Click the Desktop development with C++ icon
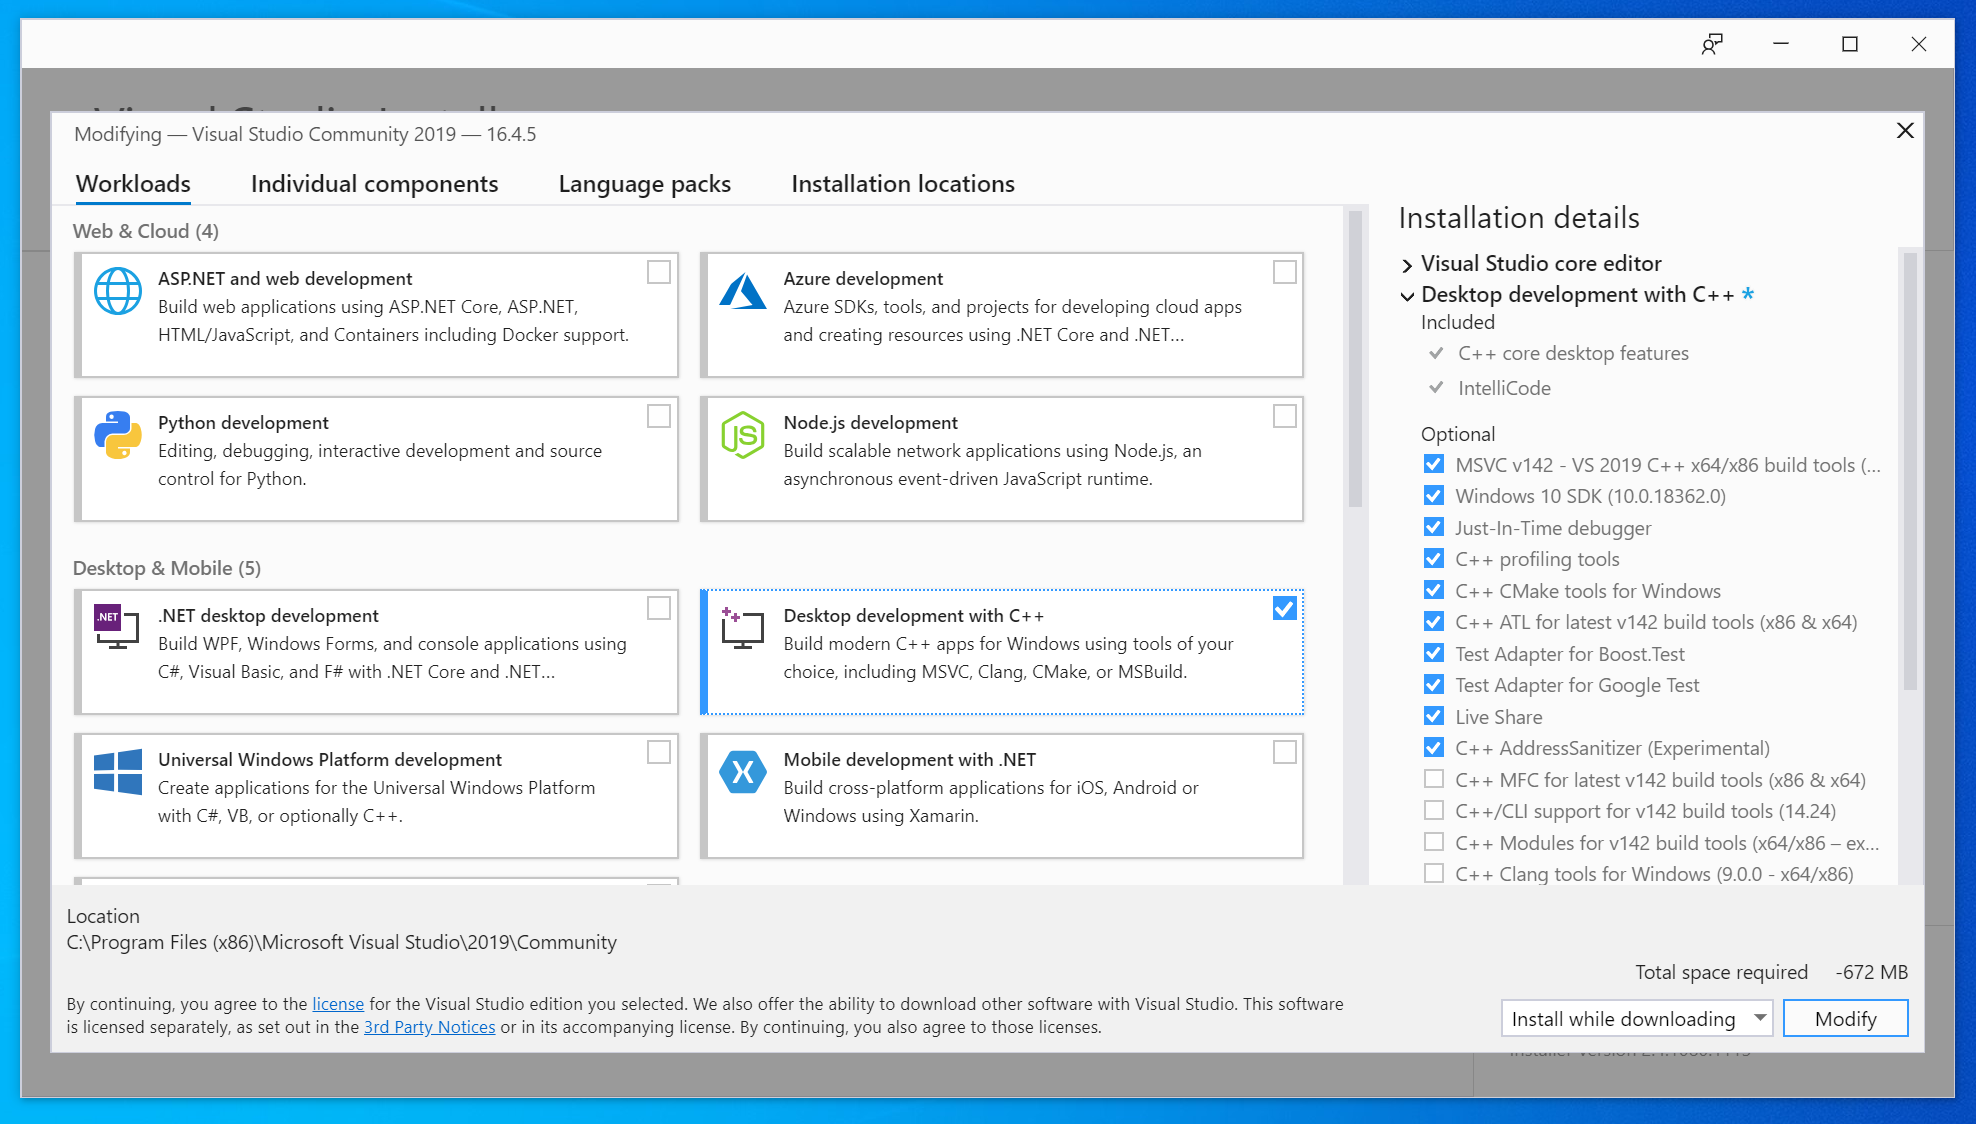The height and width of the screenshot is (1124, 1976). pos(742,628)
